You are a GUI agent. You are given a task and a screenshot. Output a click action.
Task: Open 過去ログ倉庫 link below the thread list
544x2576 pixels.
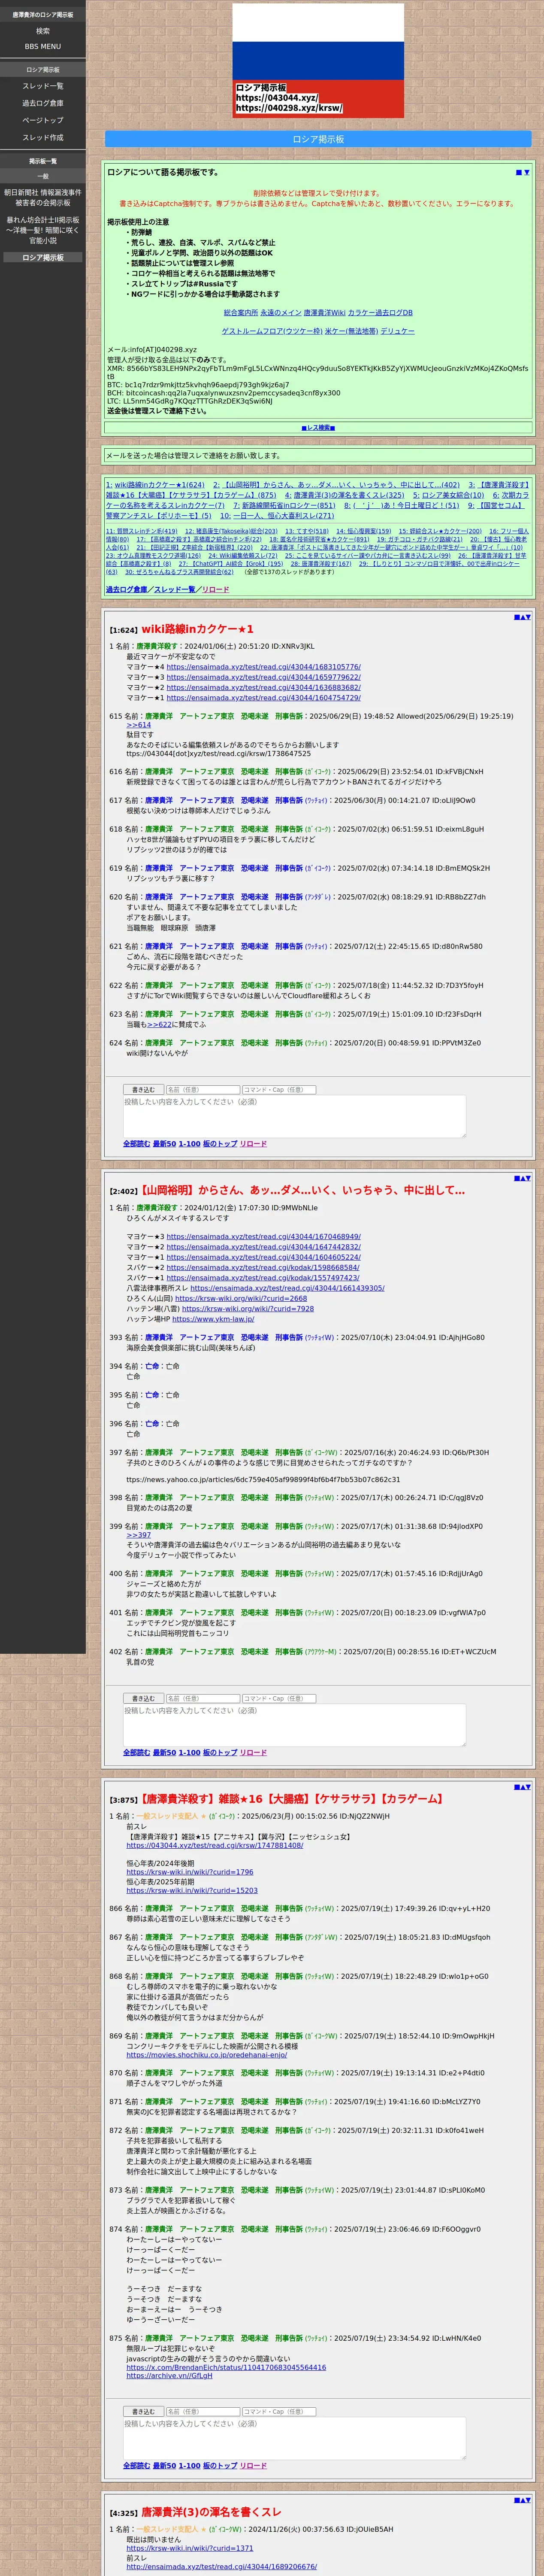[x=126, y=589]
